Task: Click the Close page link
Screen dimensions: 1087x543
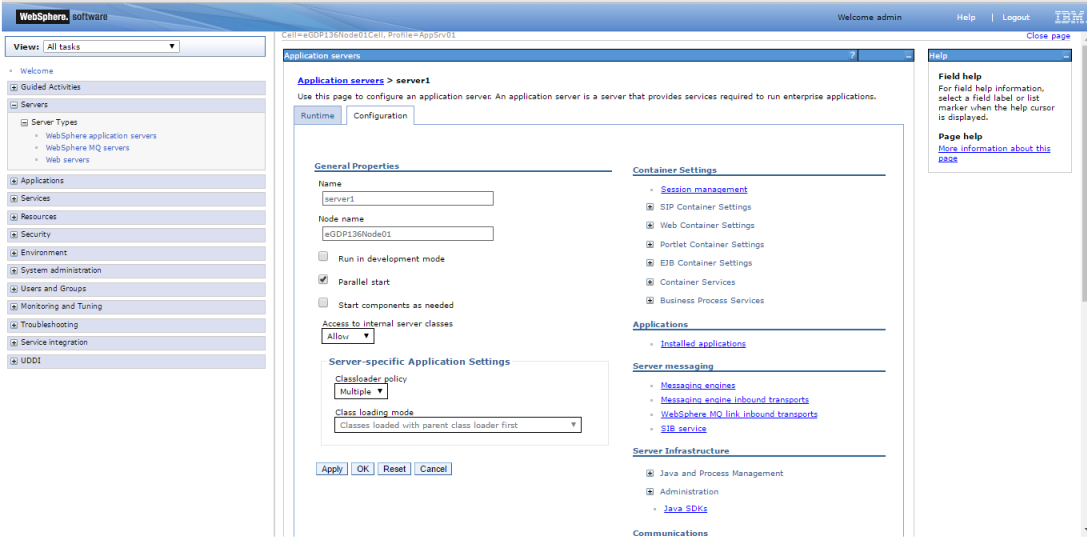Action: click(1048, 36)
